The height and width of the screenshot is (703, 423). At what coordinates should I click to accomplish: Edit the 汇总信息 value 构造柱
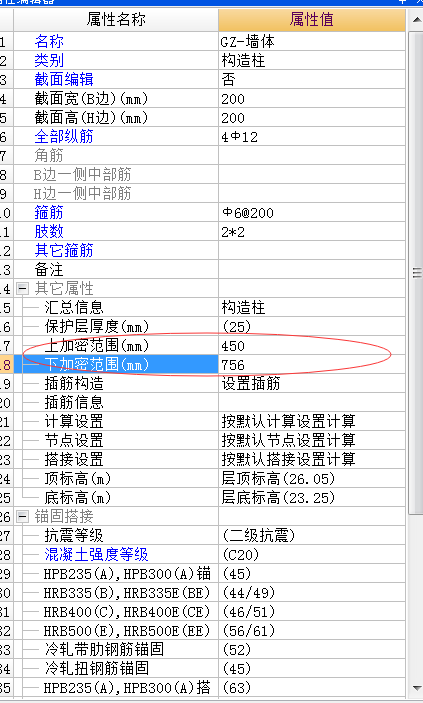pos(312,308)
